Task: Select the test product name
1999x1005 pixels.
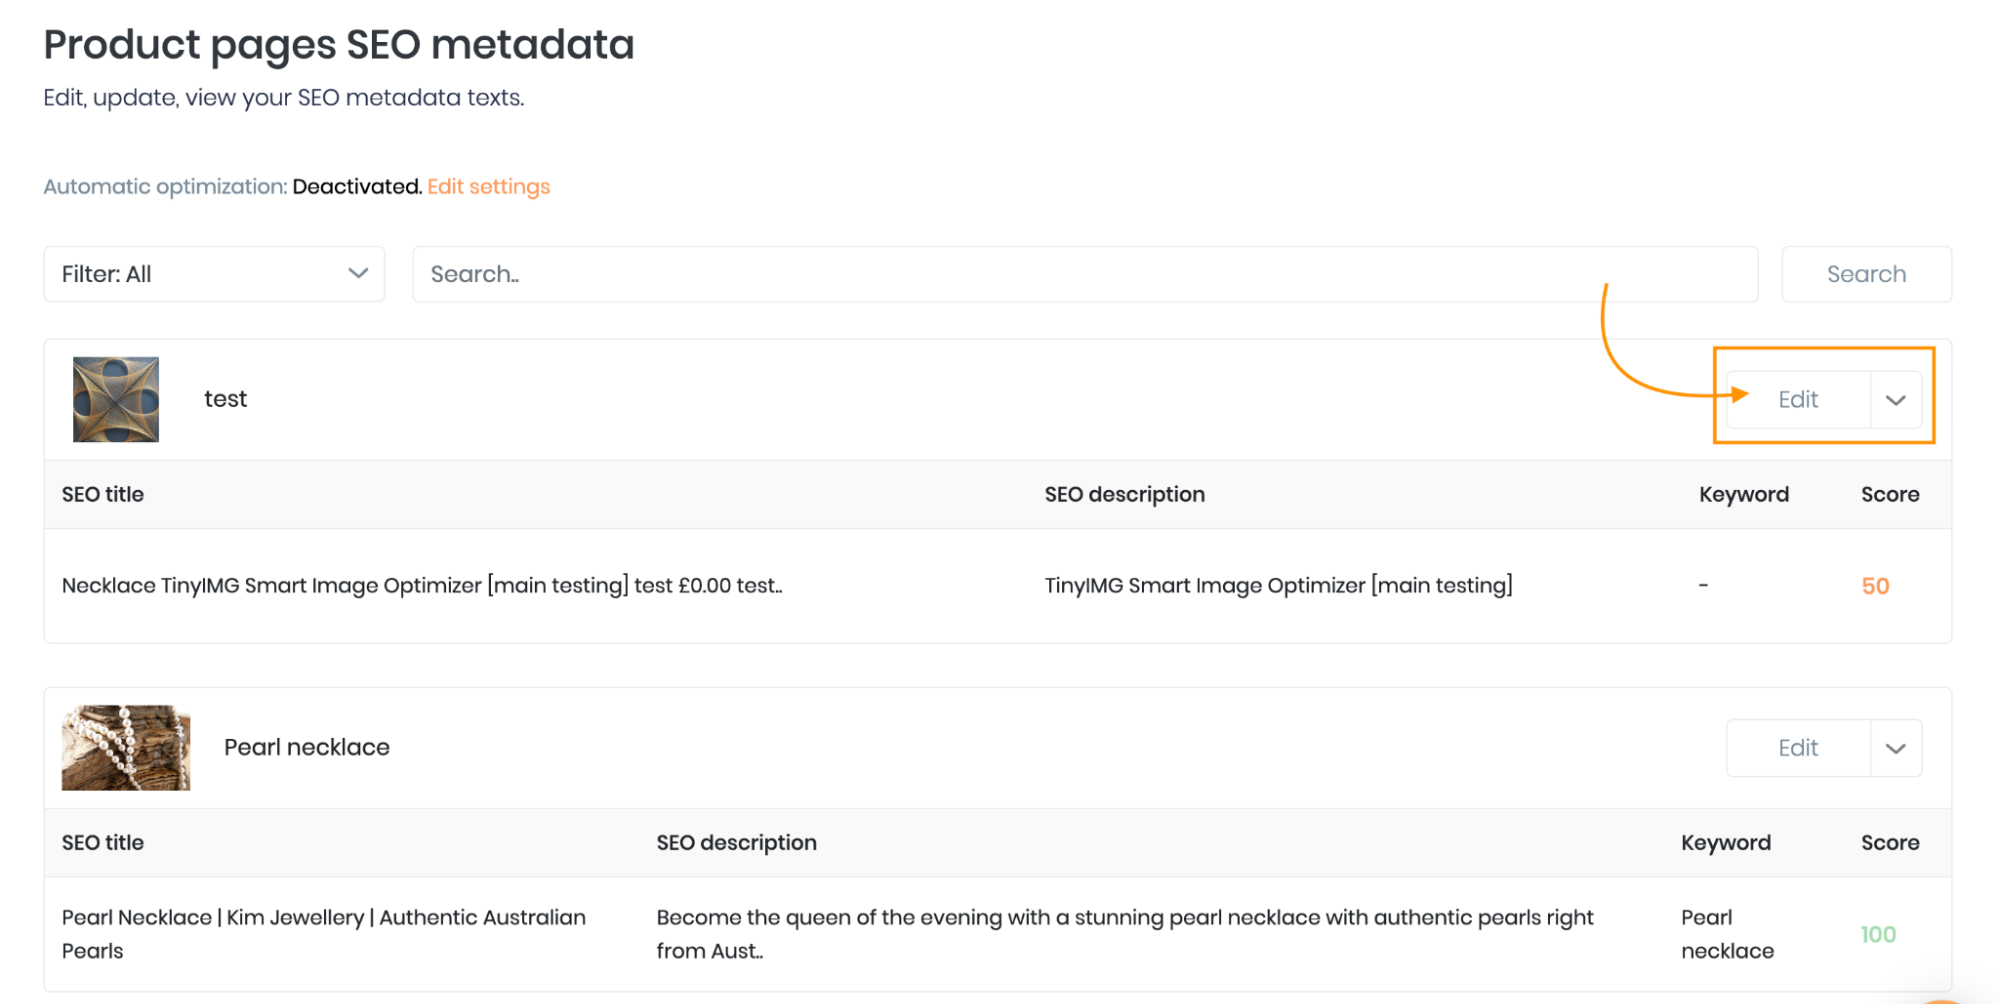Action: [226, 399]
